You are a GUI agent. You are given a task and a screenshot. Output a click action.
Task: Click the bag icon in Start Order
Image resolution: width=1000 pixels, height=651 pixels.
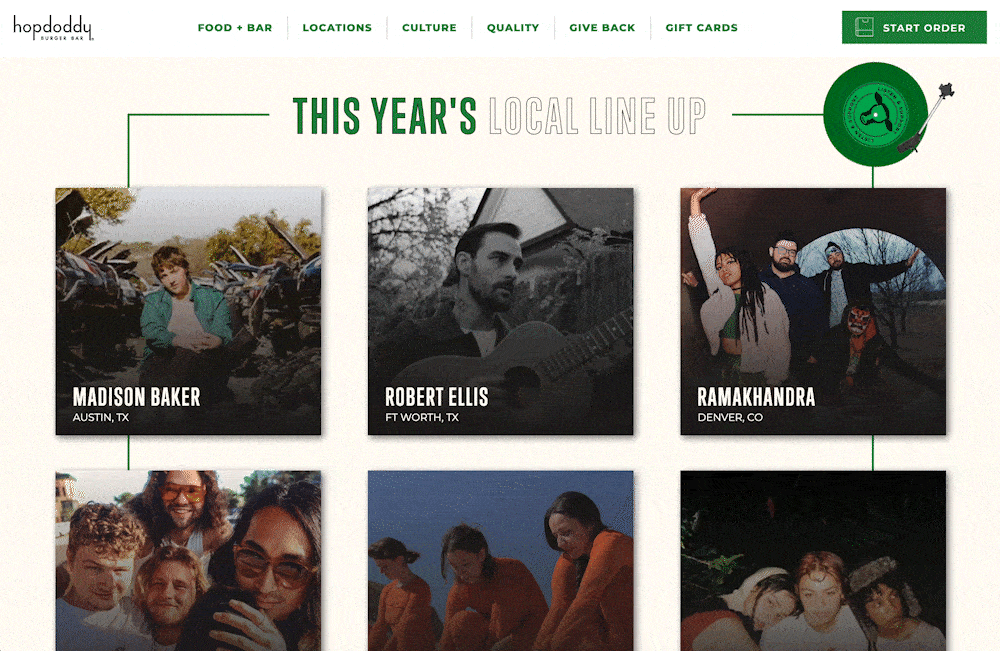coord(864,27)
